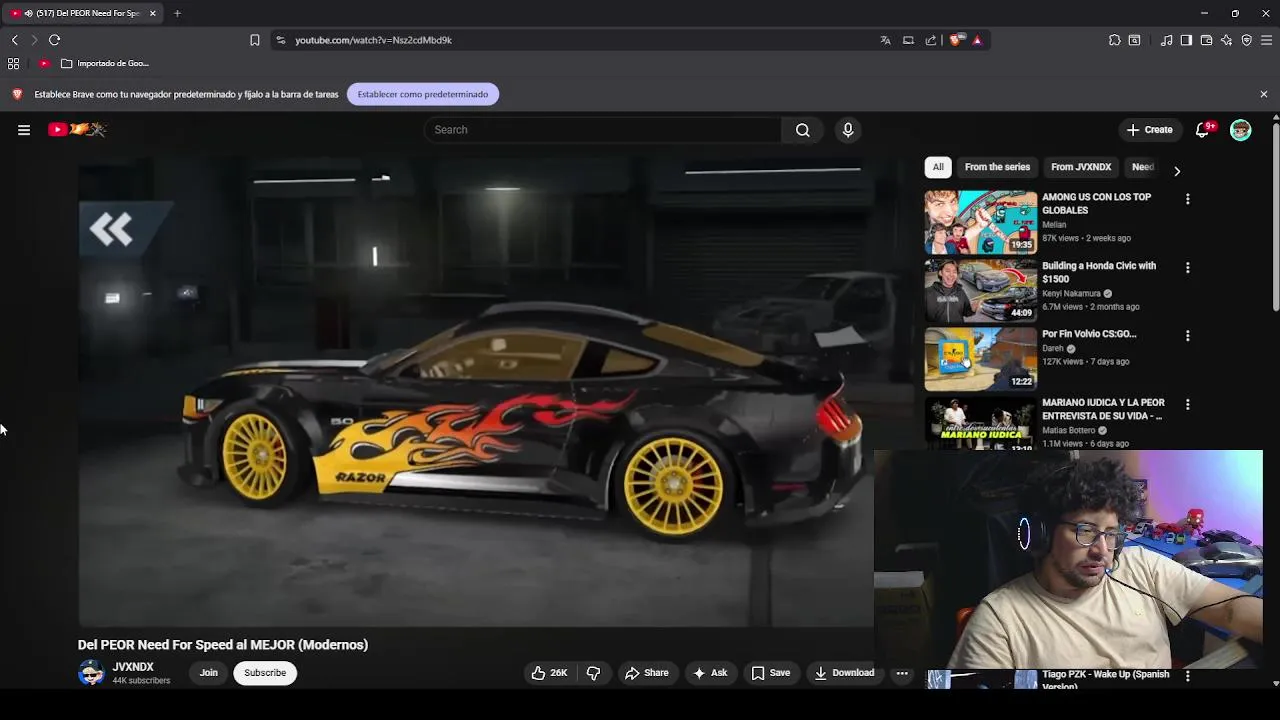Click the Create button
Image resolution: width=1280 pixels, height=720 pixels.
[1149, 130]
